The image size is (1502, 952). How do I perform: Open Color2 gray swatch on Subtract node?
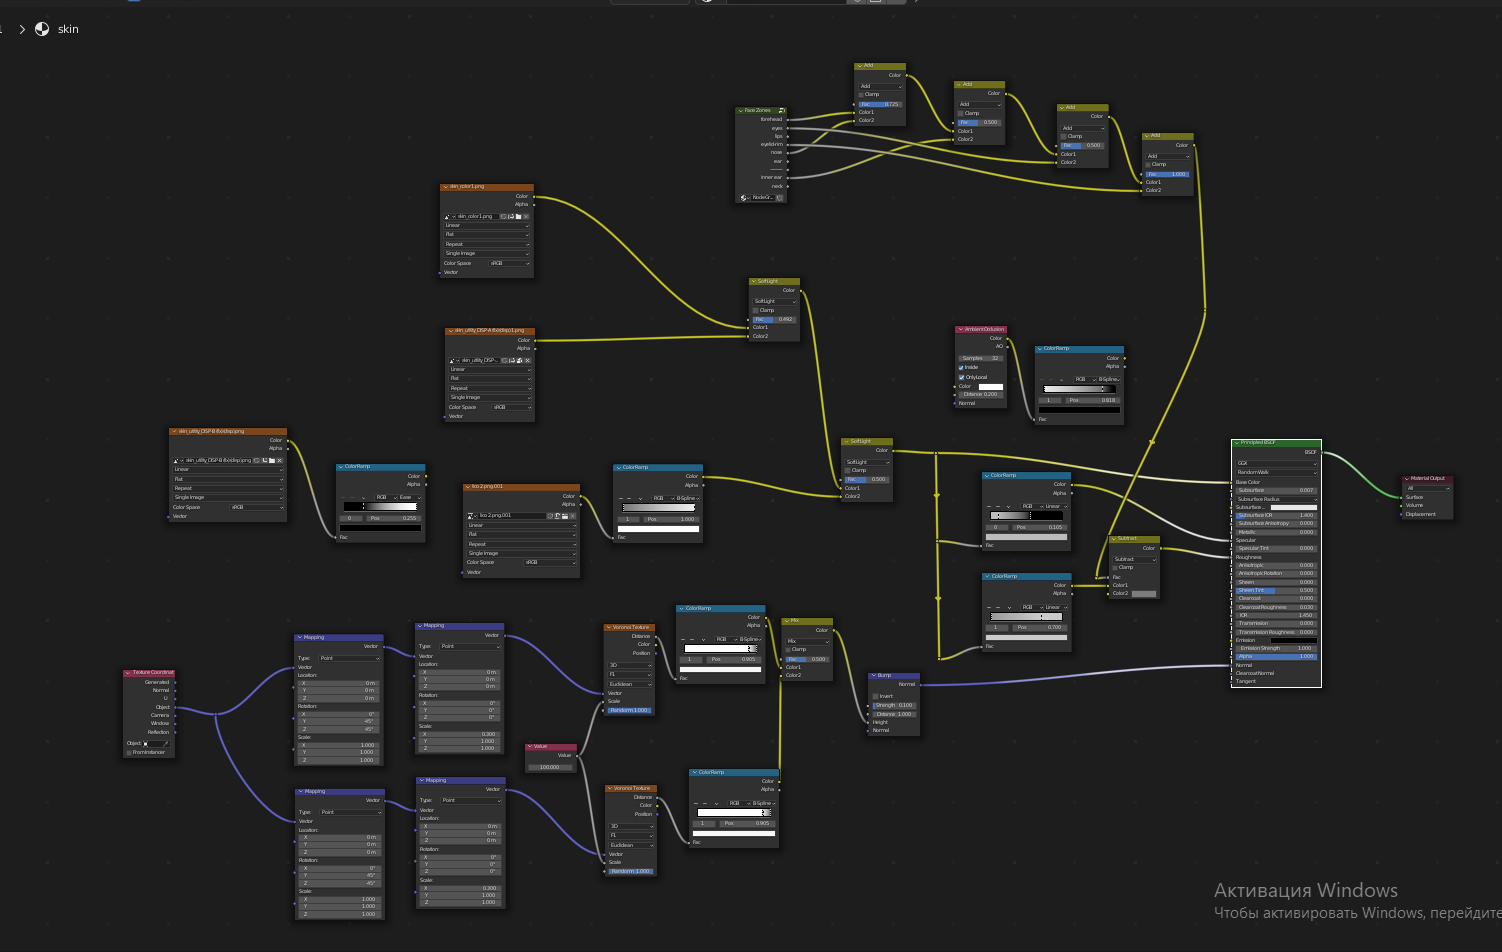pos(1144,593)
